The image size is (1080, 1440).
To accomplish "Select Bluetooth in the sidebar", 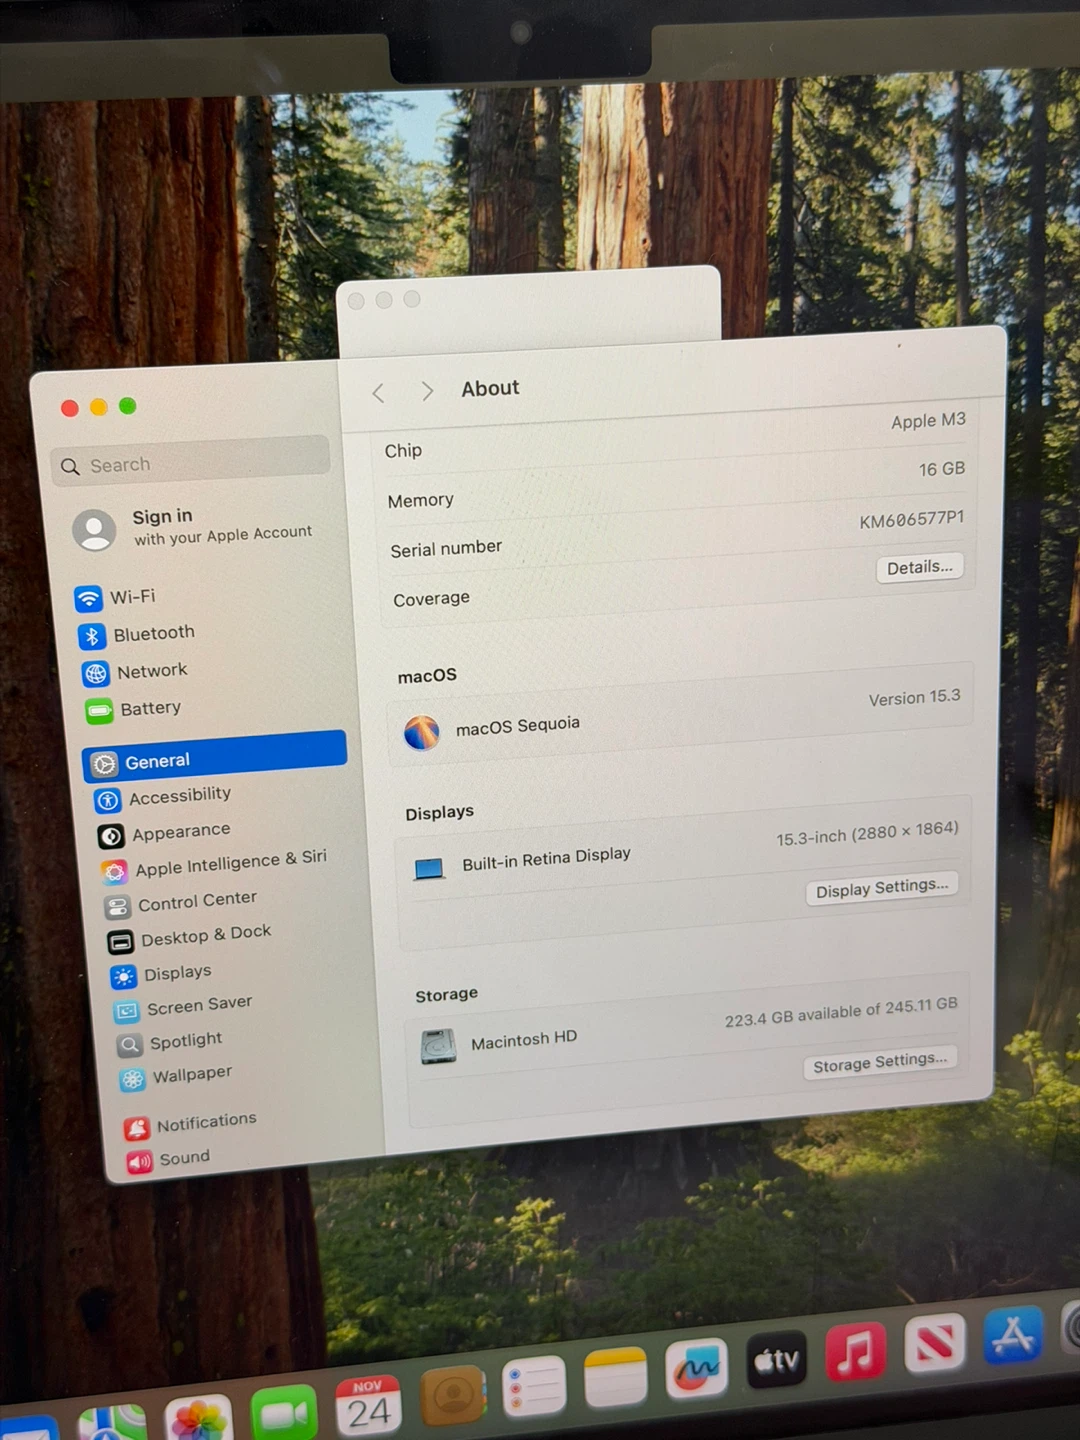I will pos(138,635).
